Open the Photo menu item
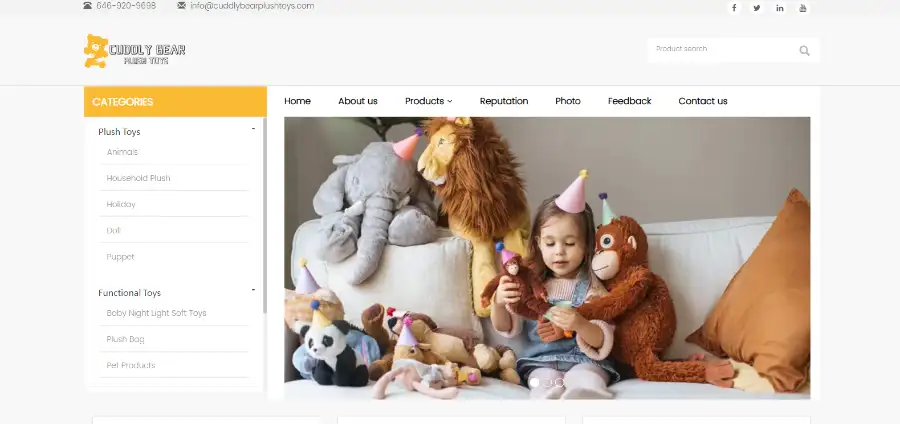The width and height of the screenshot is (900, 424). click(568, 101)
